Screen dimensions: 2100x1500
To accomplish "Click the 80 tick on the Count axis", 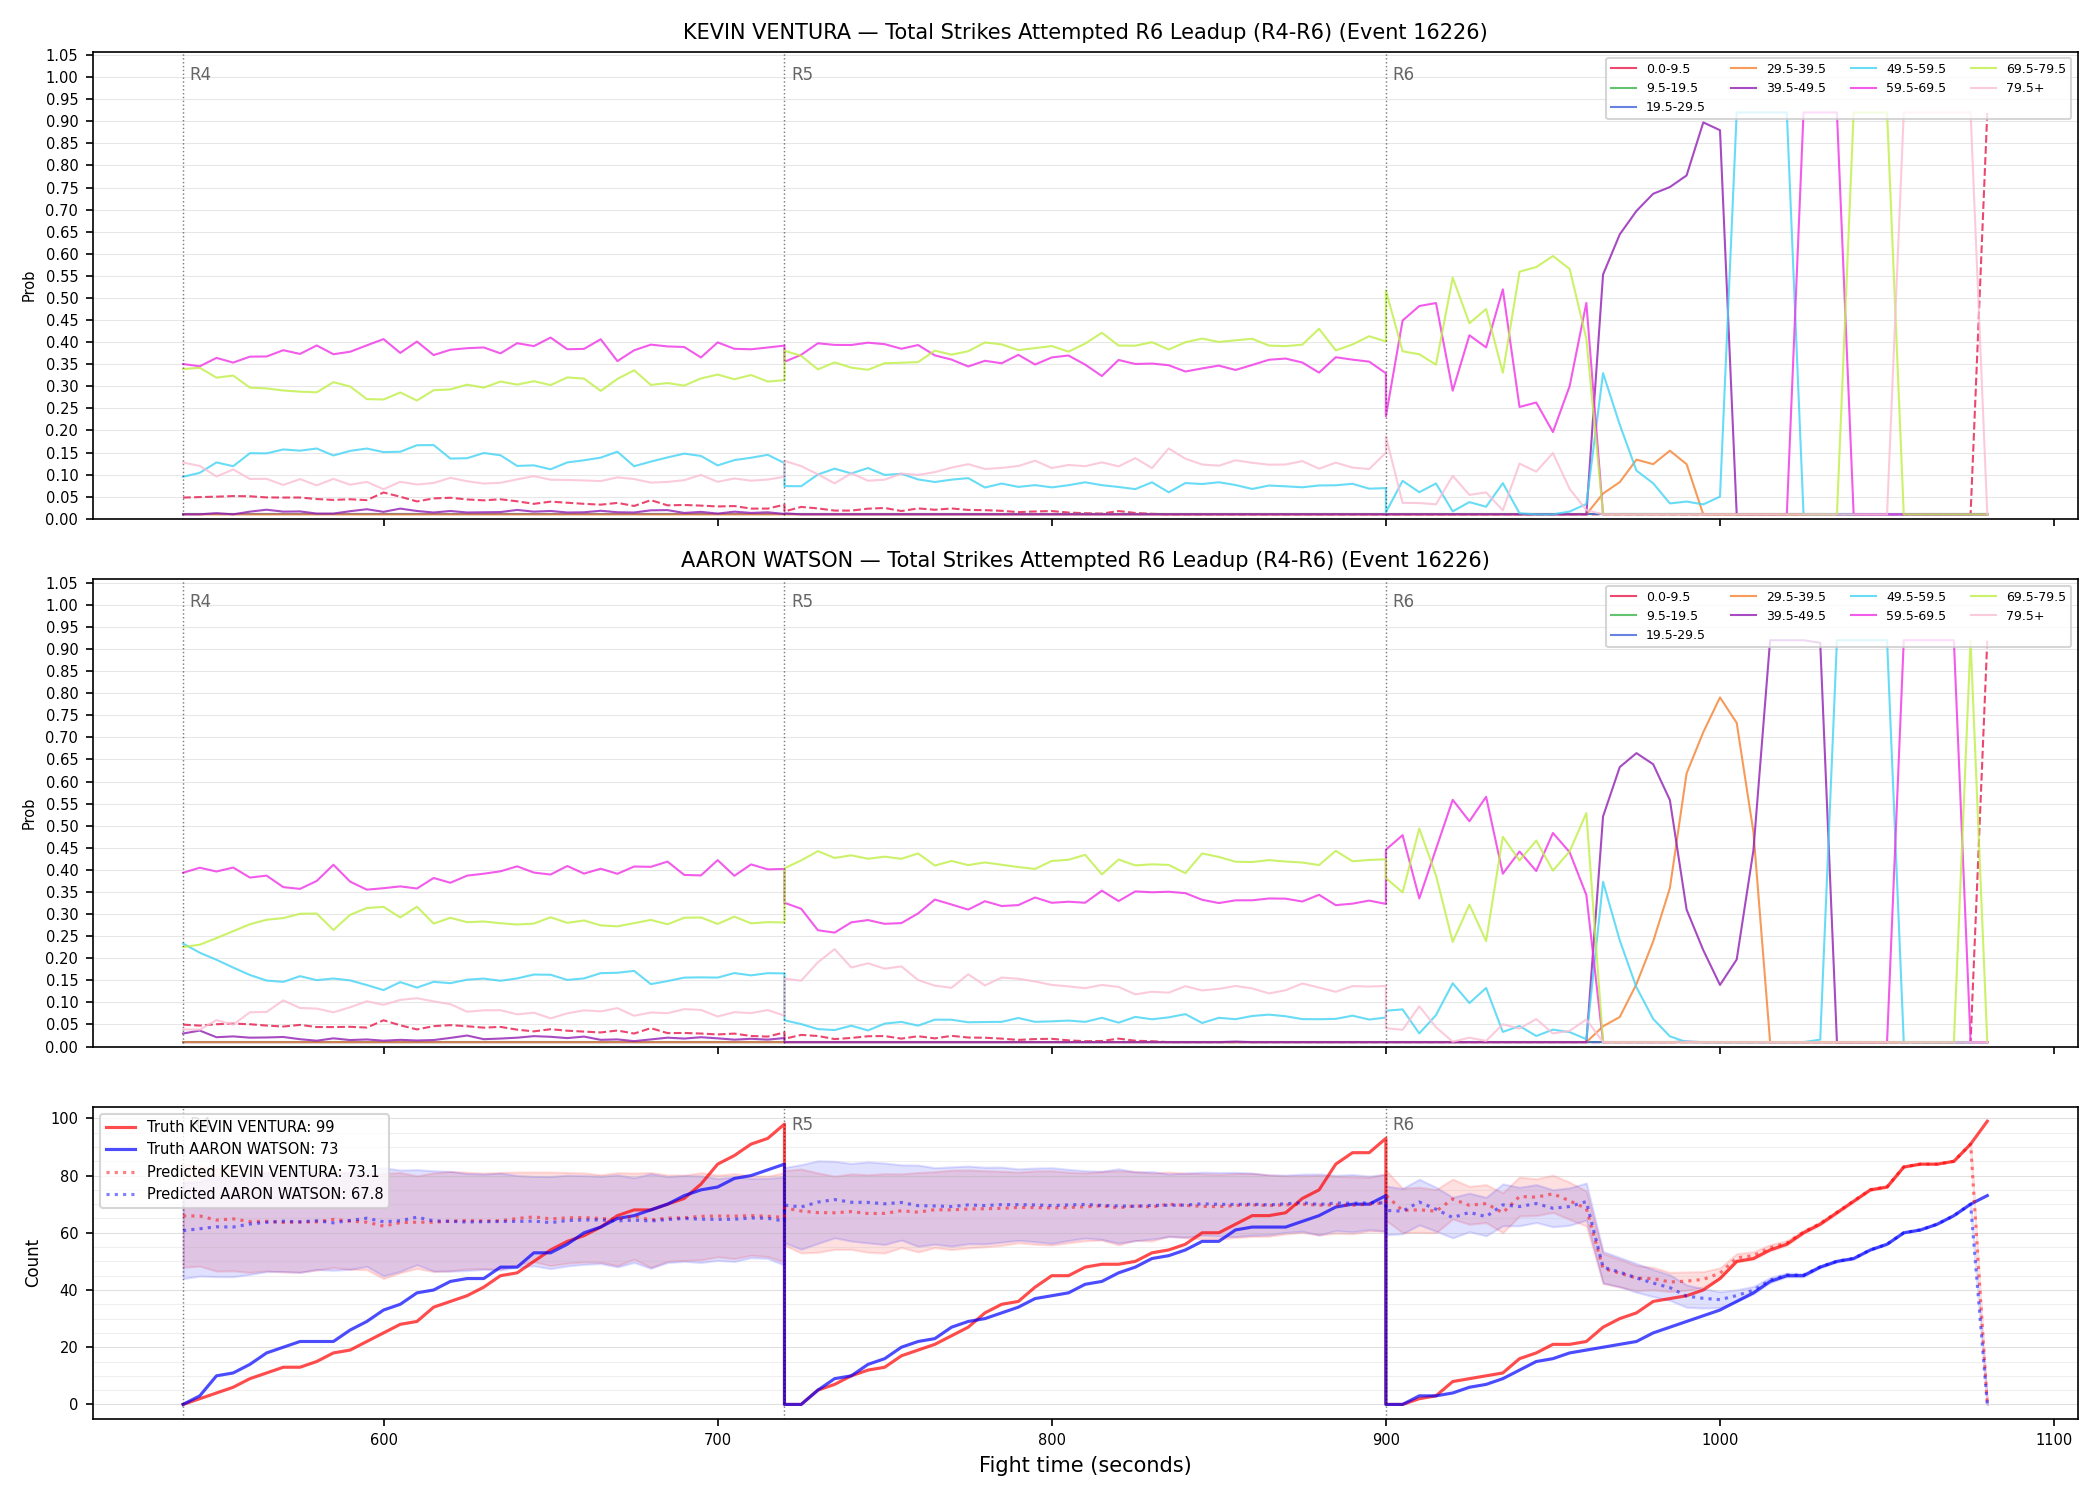I will (x=70, y=1176).
